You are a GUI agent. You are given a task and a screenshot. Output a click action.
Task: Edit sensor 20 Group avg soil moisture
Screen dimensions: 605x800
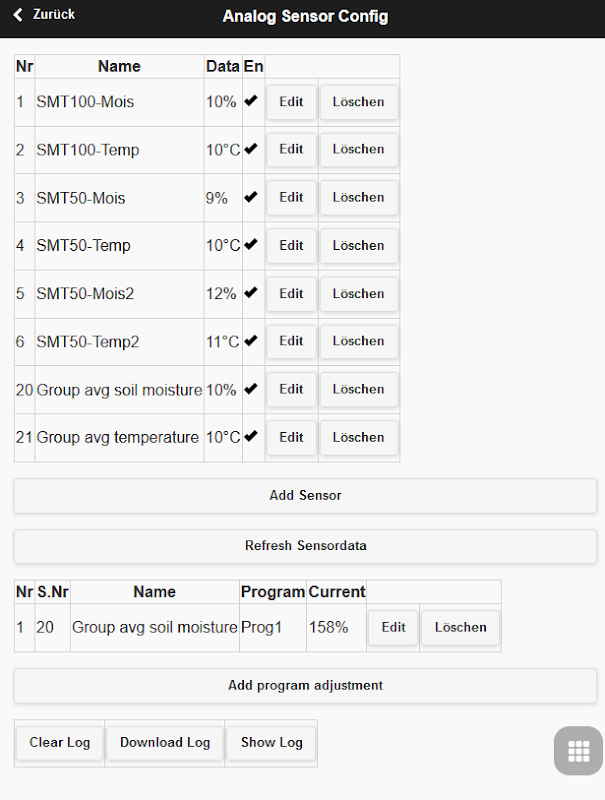click(x=291, y=389)
